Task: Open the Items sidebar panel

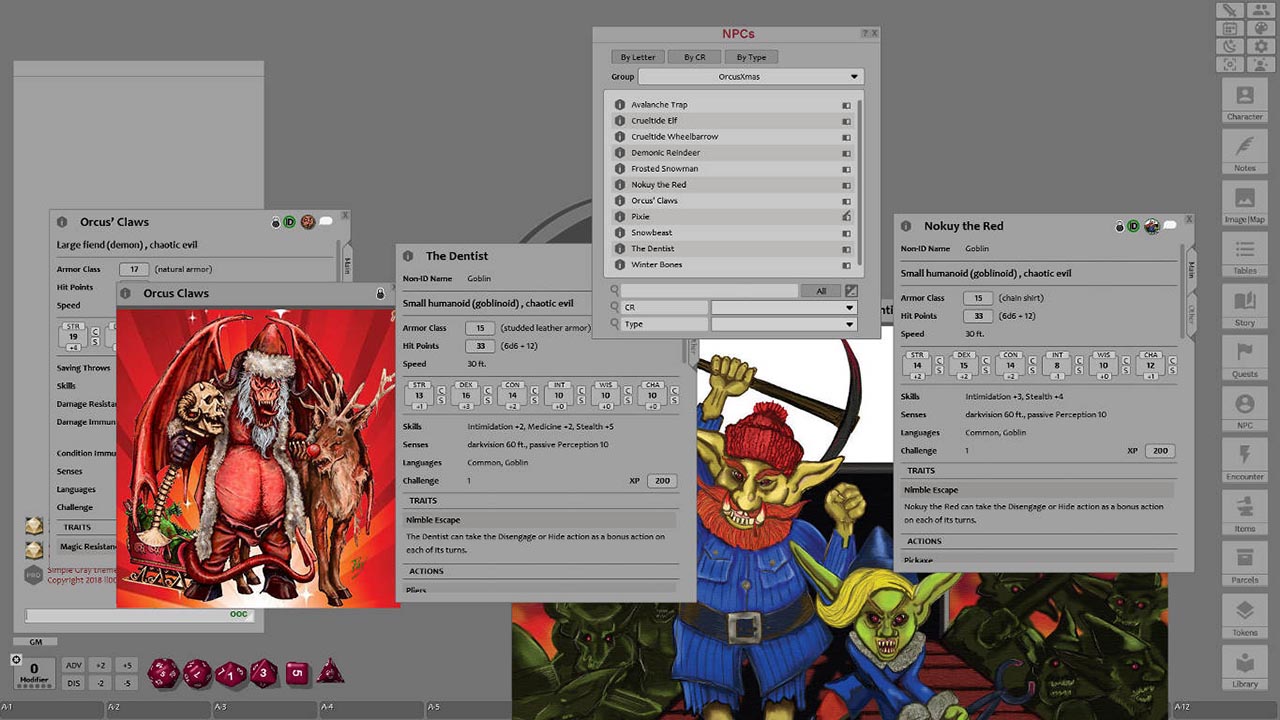Action: pos(1243,516)
